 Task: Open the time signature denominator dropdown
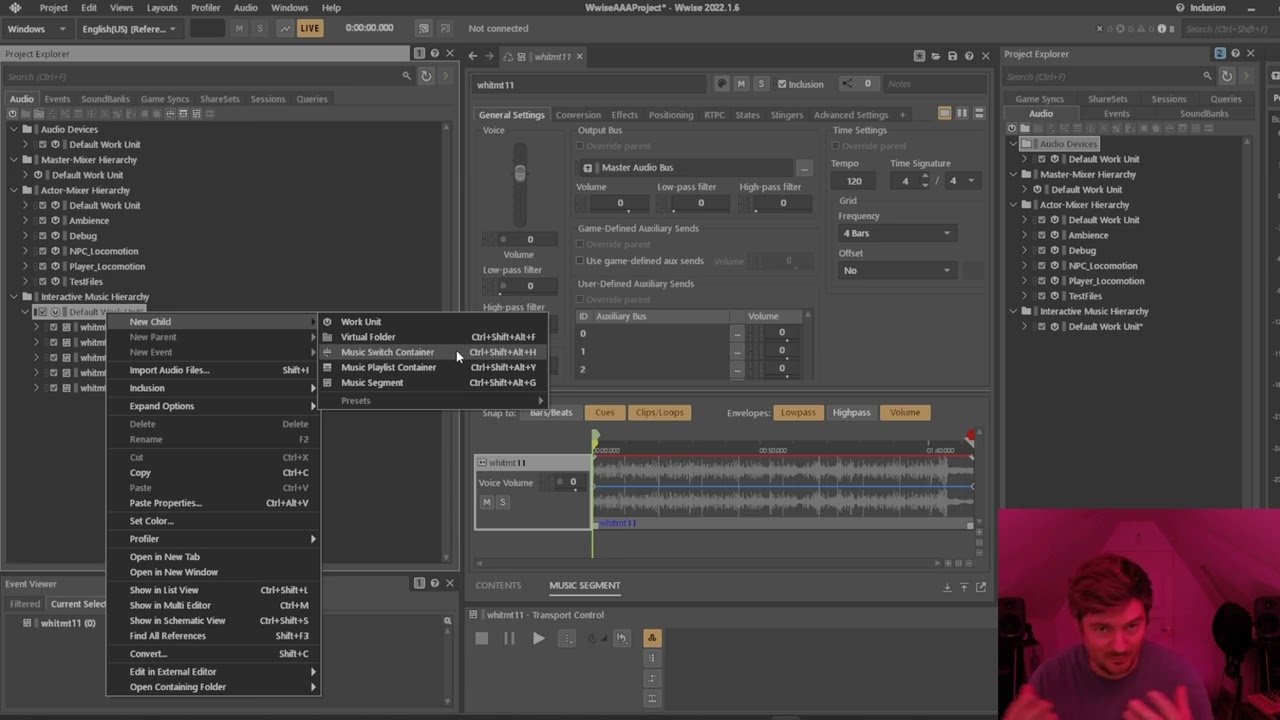coord(961,181)
